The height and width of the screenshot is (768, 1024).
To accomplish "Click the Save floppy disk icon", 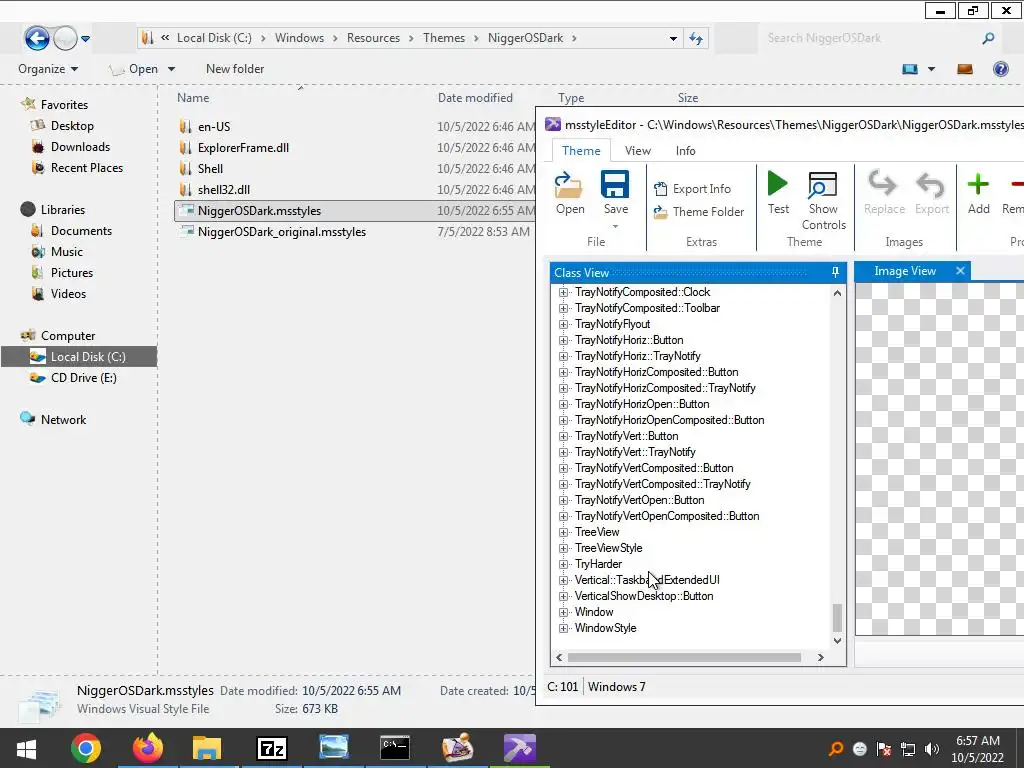I will pos(615,185).
